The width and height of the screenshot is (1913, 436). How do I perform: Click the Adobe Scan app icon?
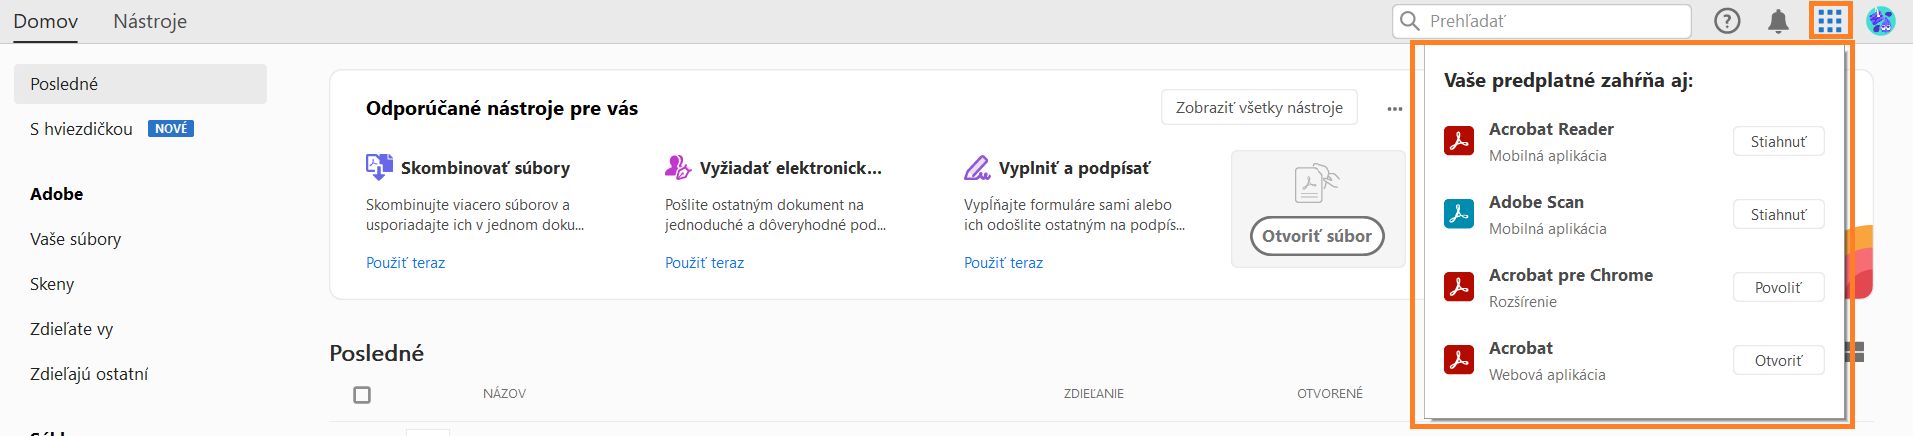pos(1459,214)
